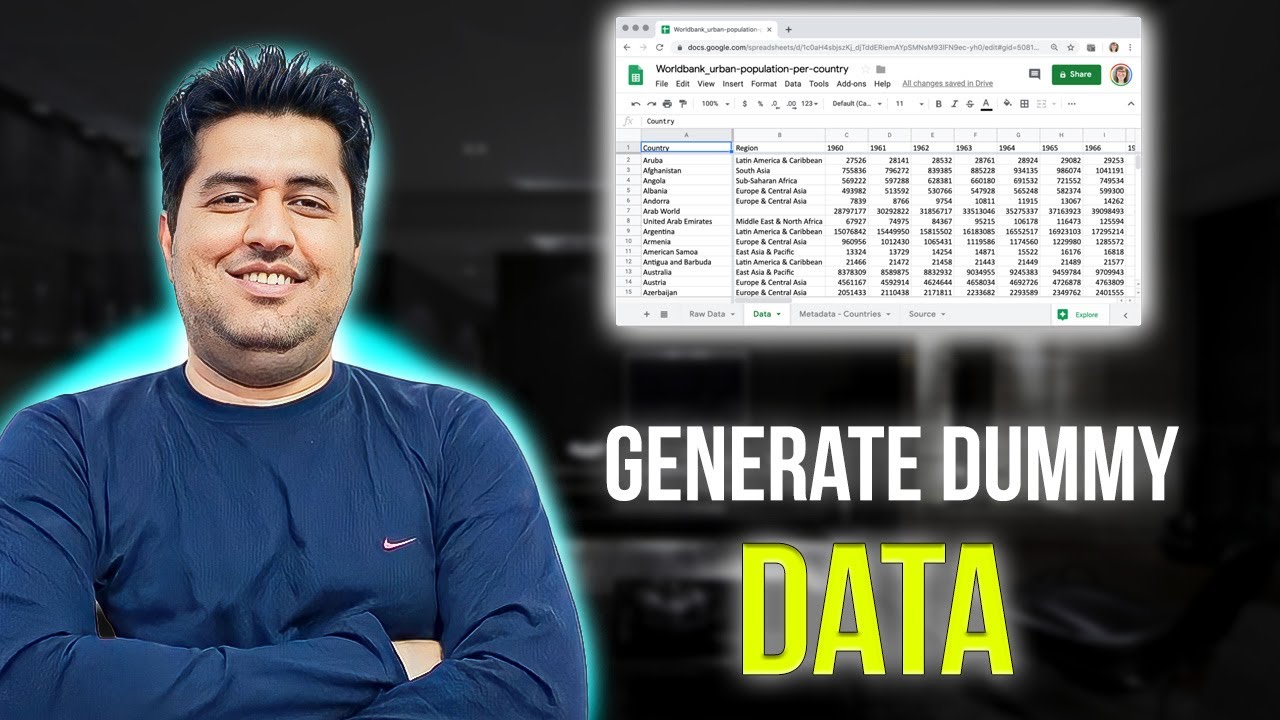The height and width of the screenshot is (720, 1280).
Task: Open the Default font dropdown
Action: click(x=858, y=104)
